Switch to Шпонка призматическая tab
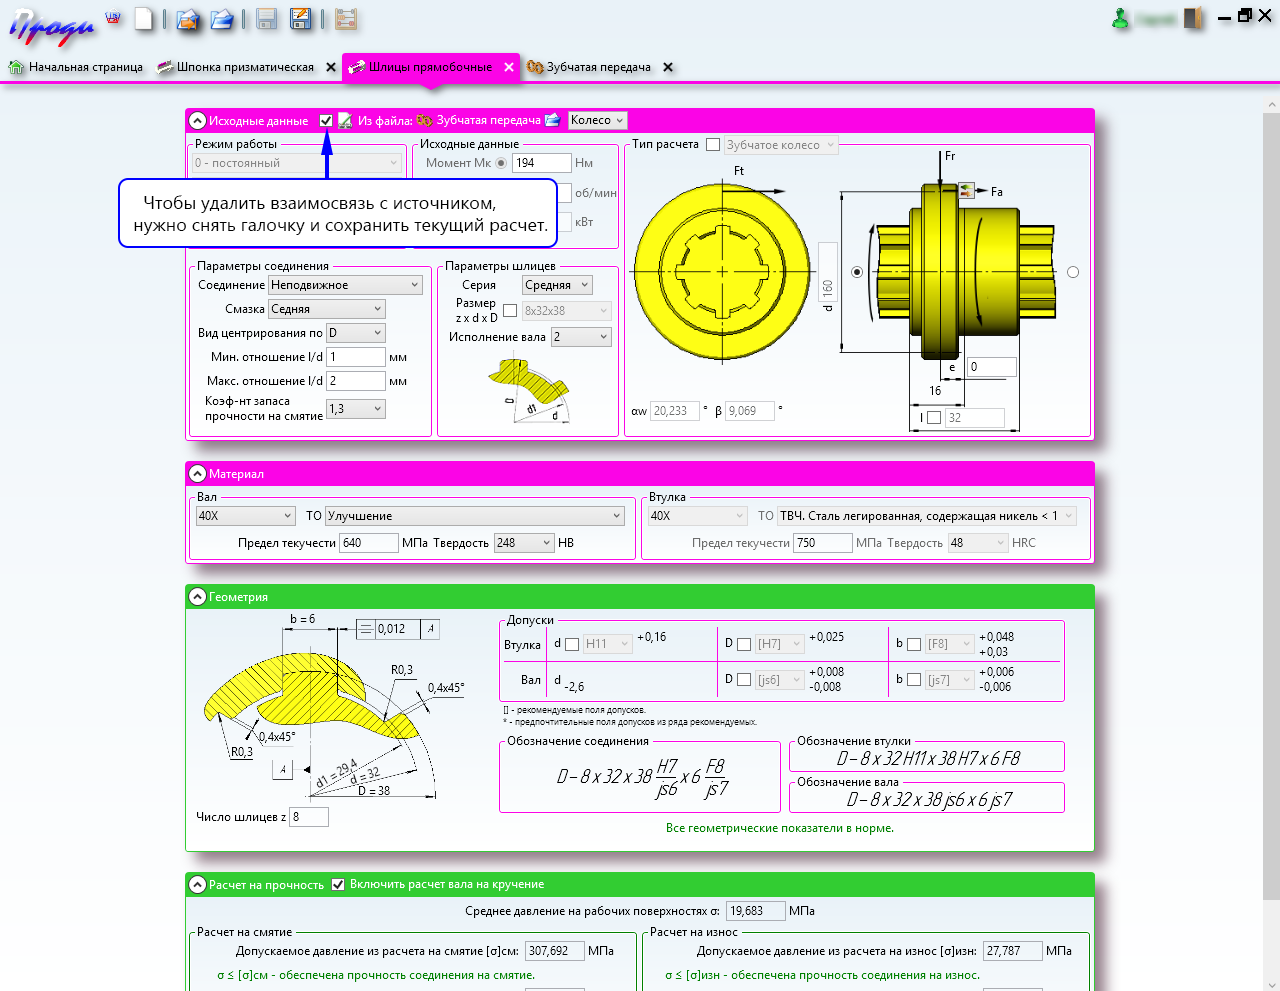The image size is (1280, 991). [x=236, y=67]
